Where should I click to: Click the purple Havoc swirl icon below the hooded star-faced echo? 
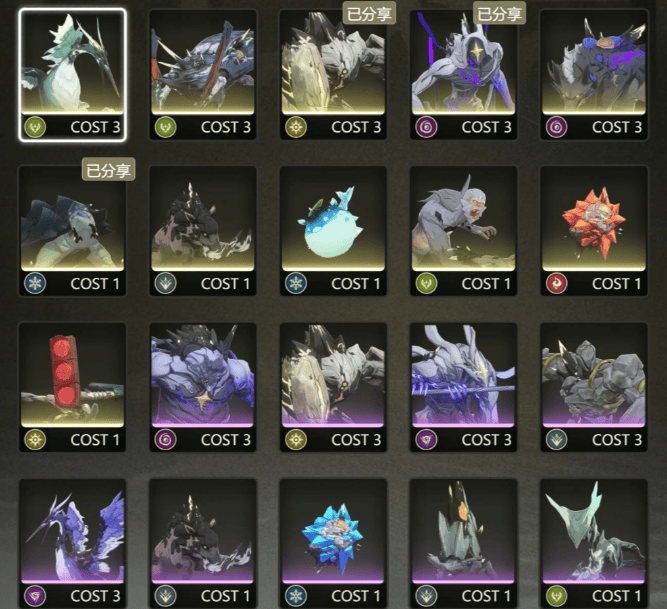click(x=426, y=127)
